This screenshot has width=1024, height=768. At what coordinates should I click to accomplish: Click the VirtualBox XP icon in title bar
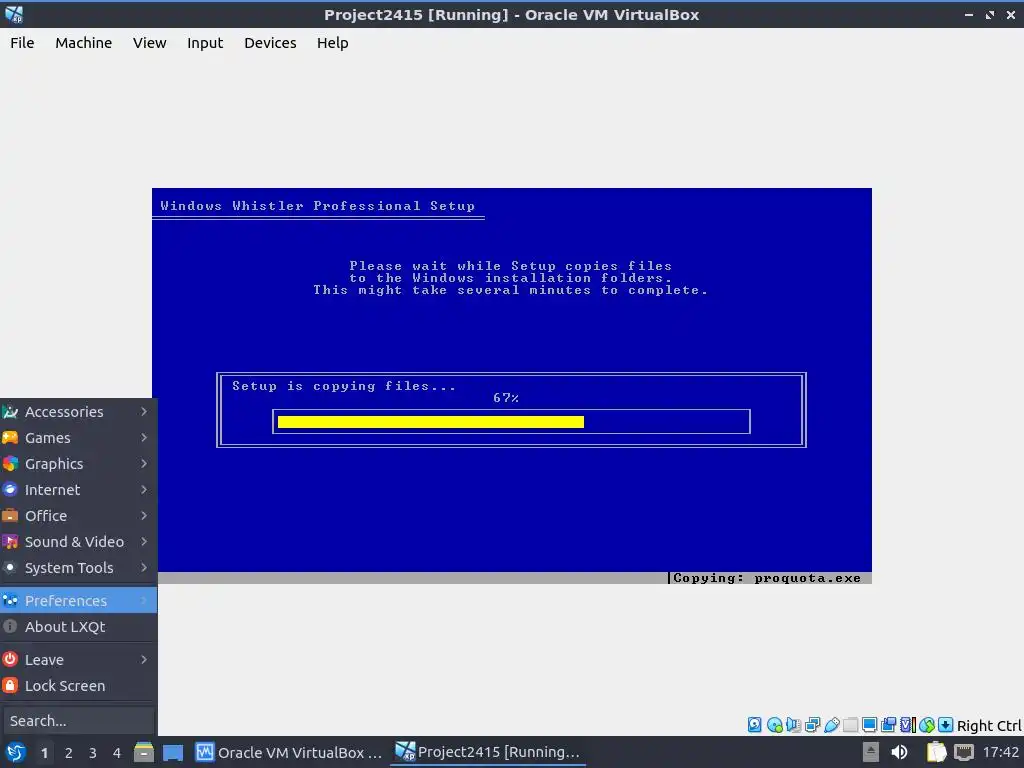pos(14,14)
